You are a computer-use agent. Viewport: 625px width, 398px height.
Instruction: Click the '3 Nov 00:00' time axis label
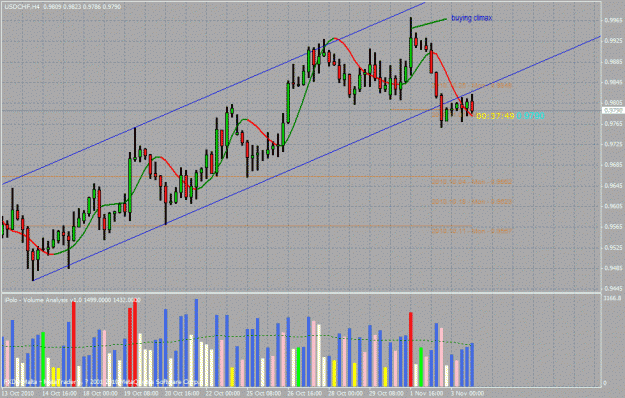point(468,393)
